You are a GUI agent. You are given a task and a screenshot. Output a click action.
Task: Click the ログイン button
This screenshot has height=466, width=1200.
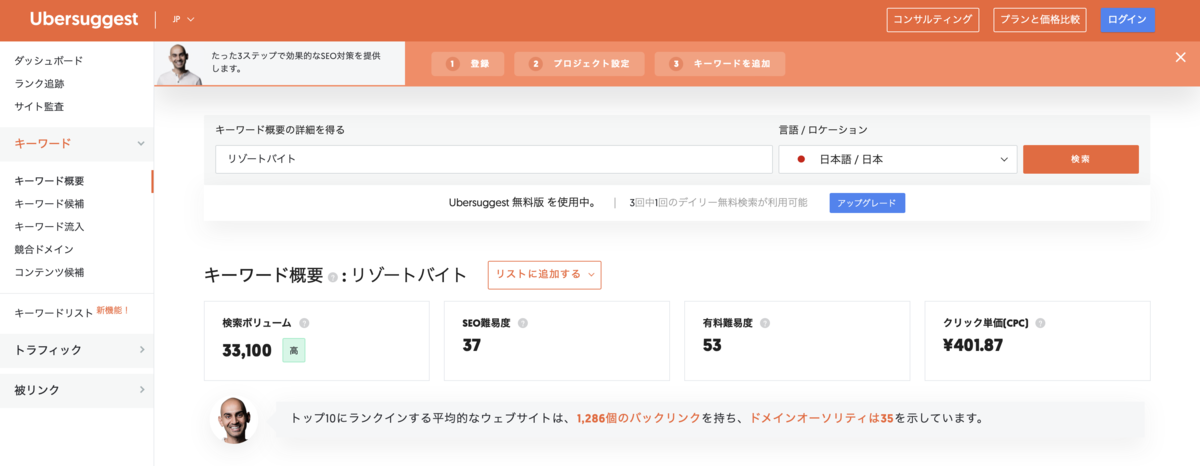point(1127,20)
